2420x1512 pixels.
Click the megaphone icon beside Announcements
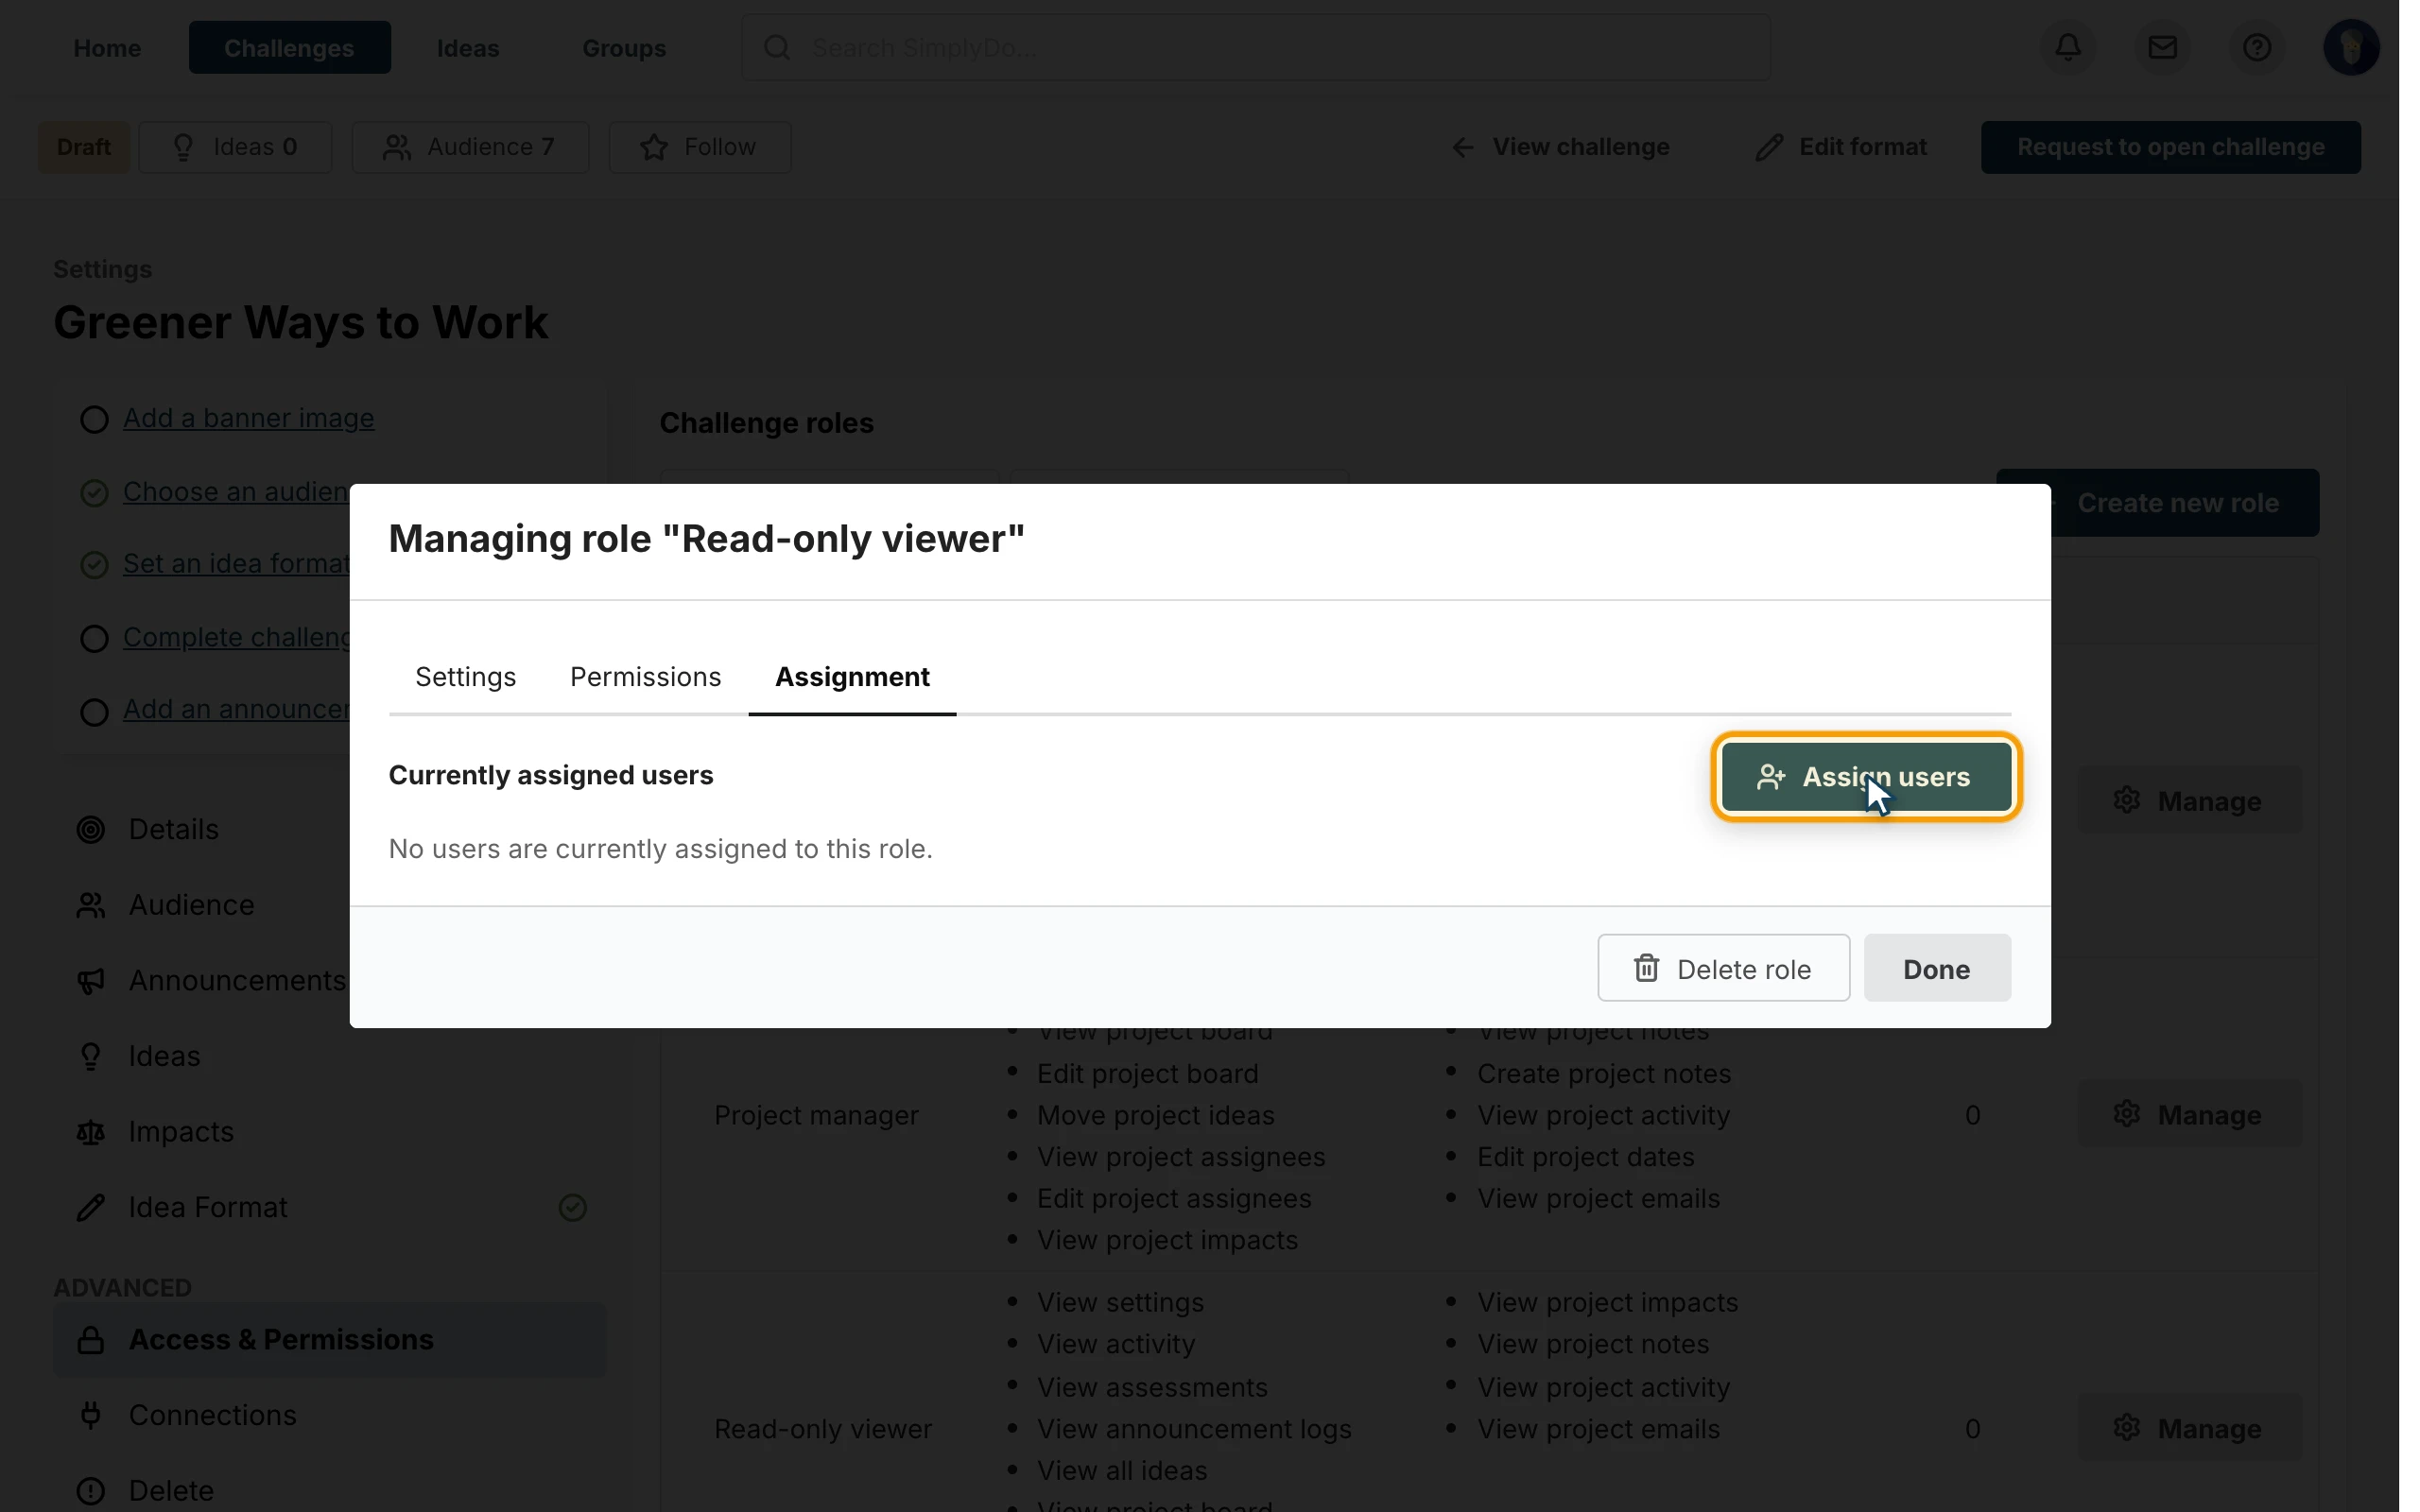pos(91,981)
